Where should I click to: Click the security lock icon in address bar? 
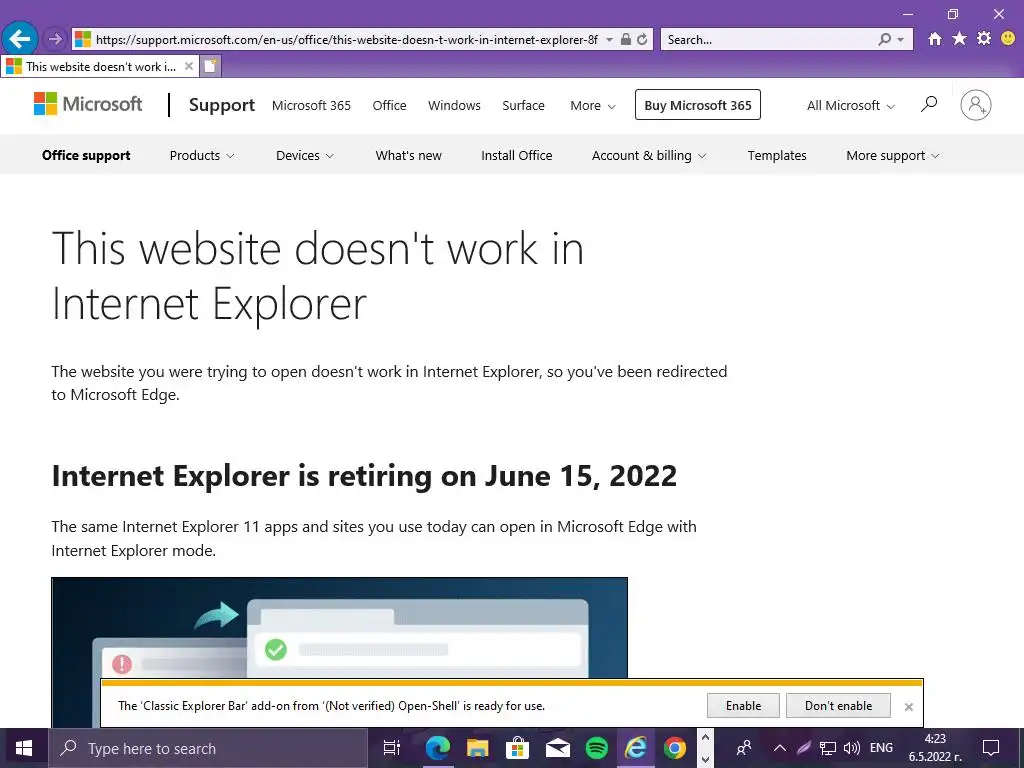626,39
